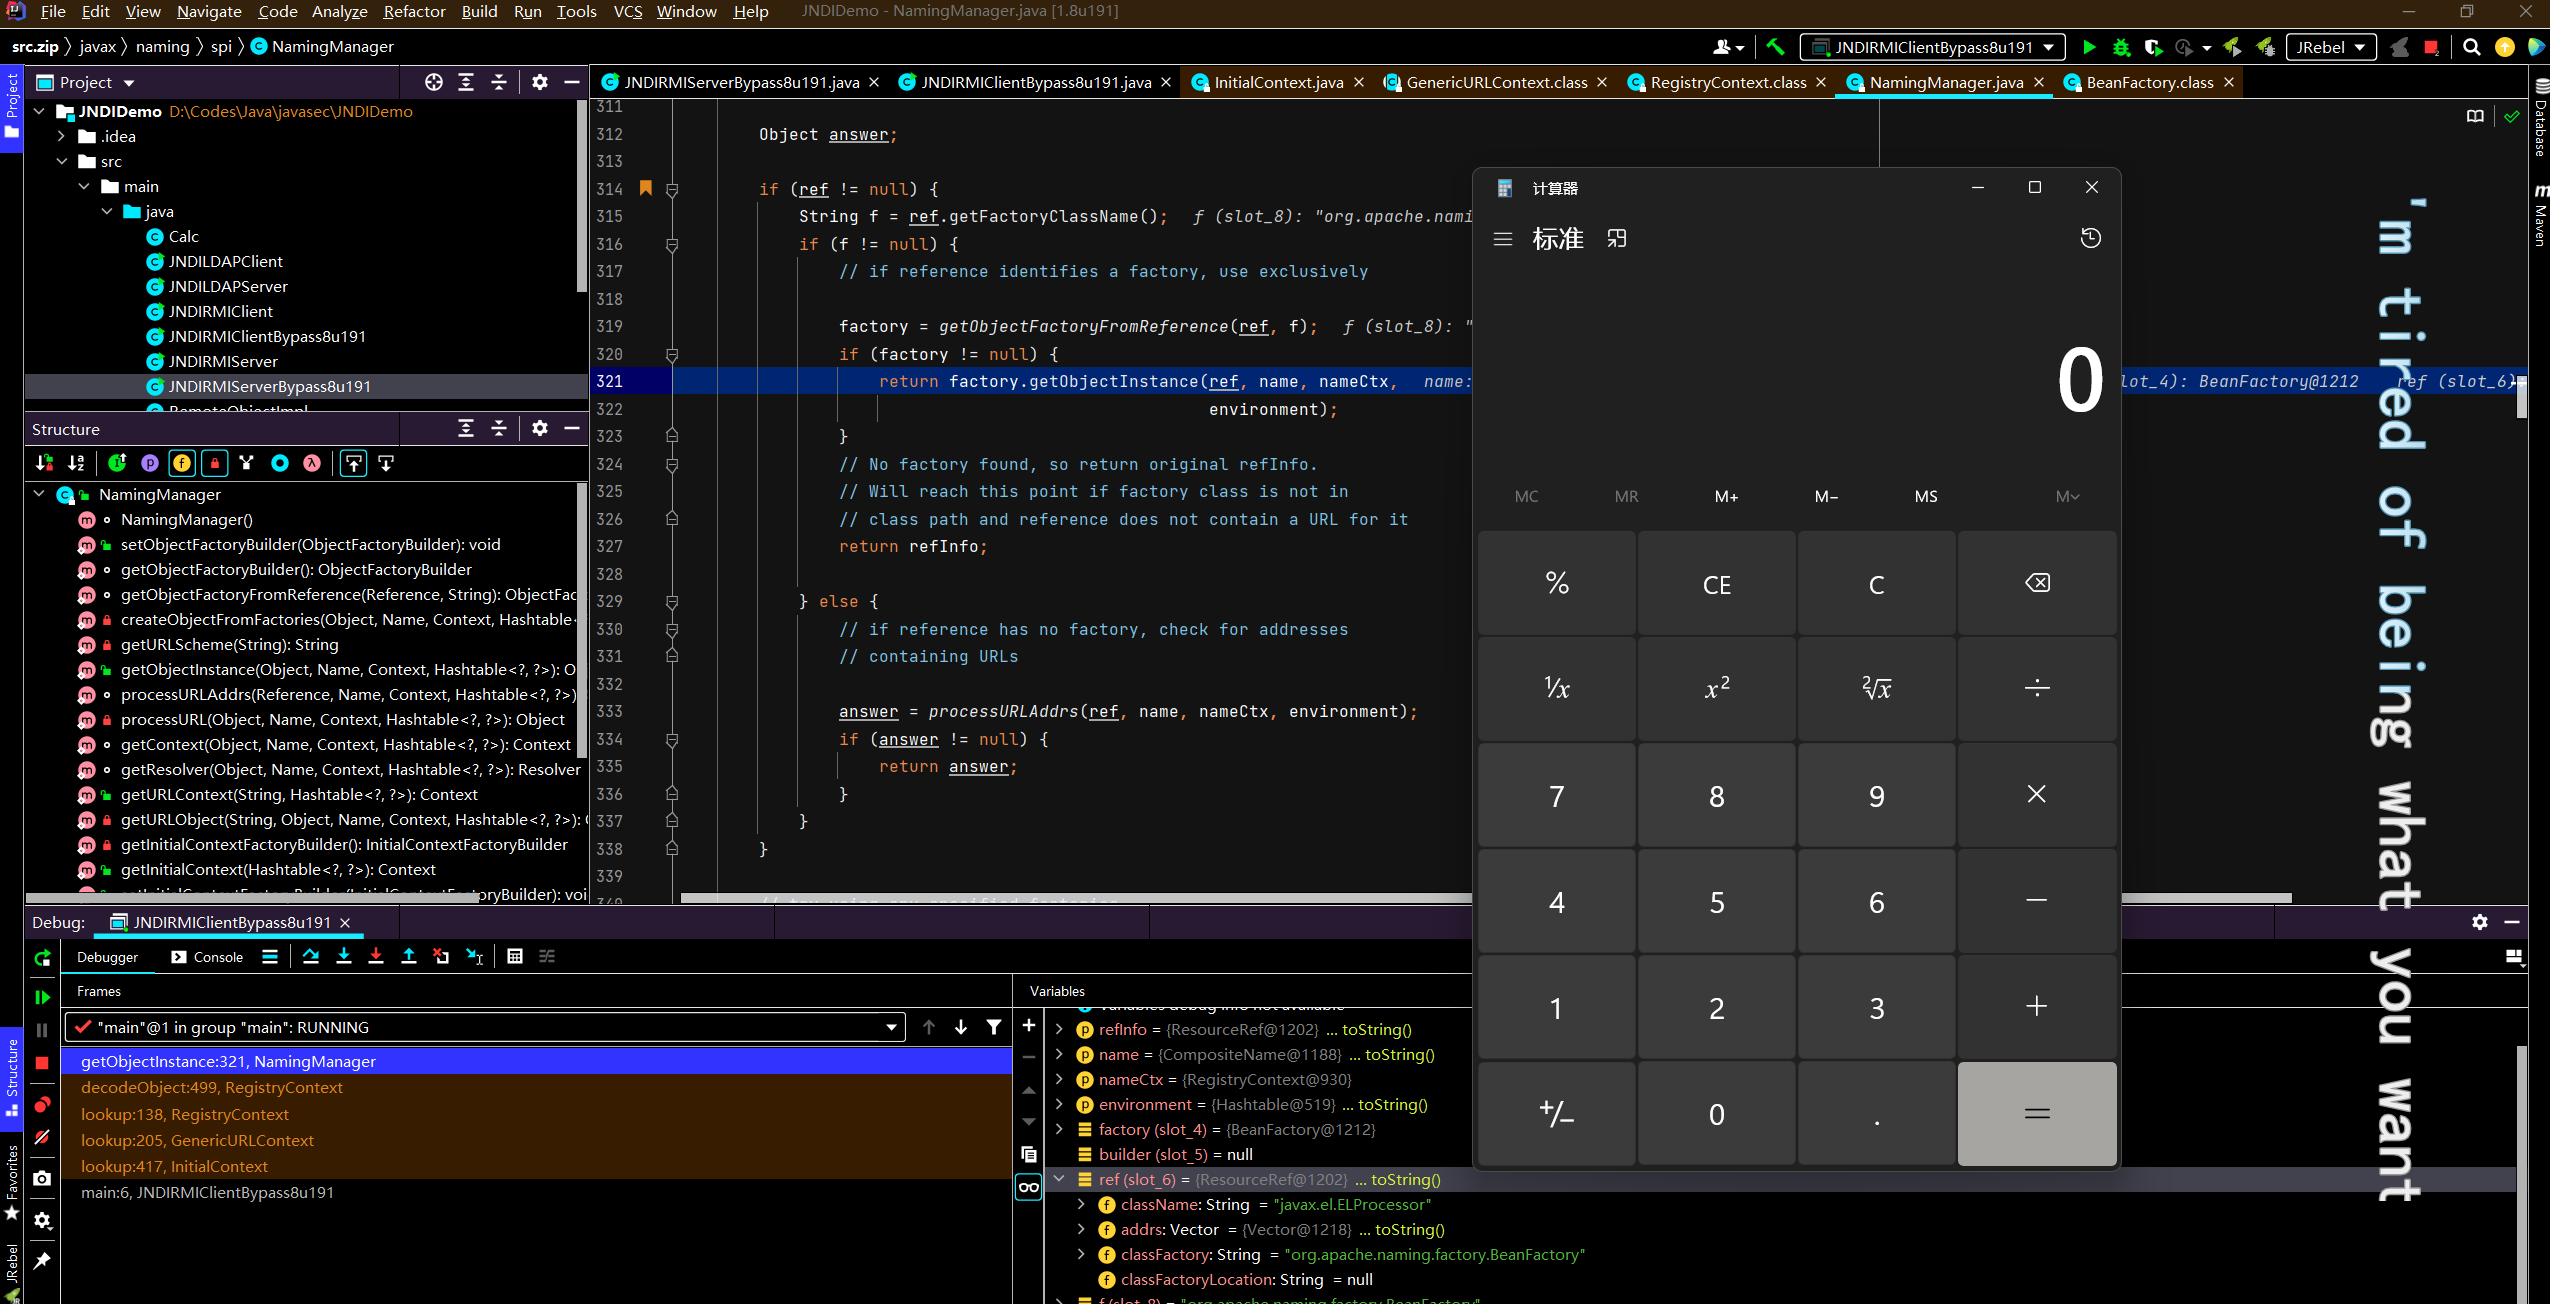The width and height of the screenshot is (2550, 1304).
Task: Resume the program with the green arrow
Action: tap(42, 997)
